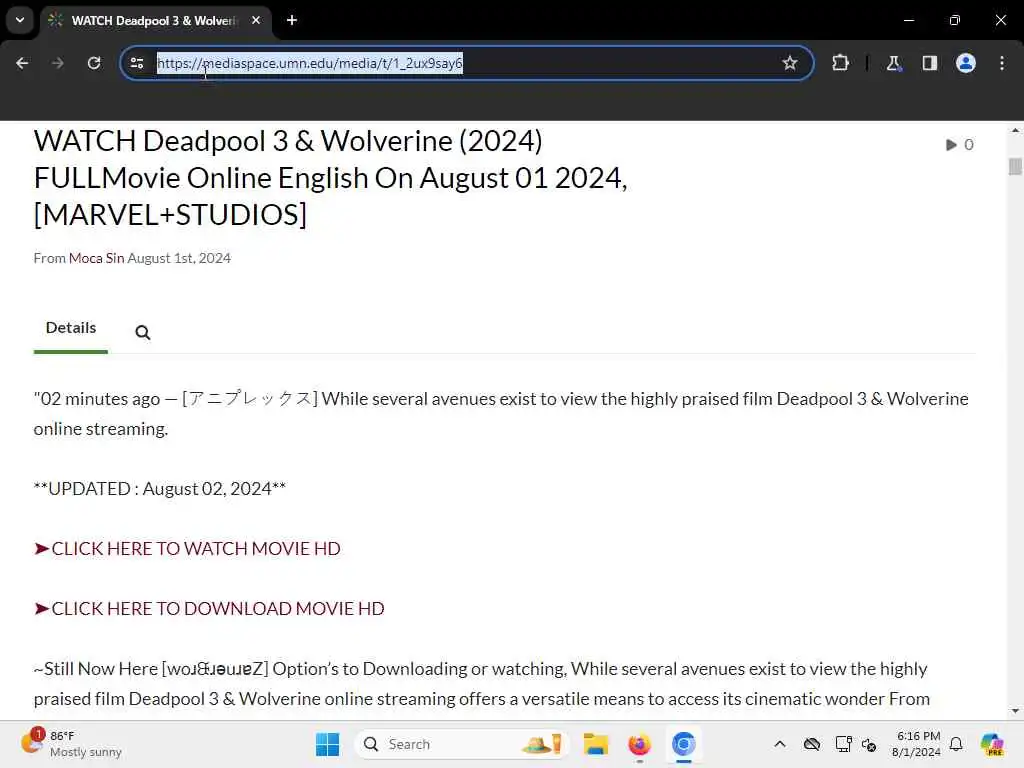Open File Explorer from the taskbar

pyautogui.click(x=596, y=744)
